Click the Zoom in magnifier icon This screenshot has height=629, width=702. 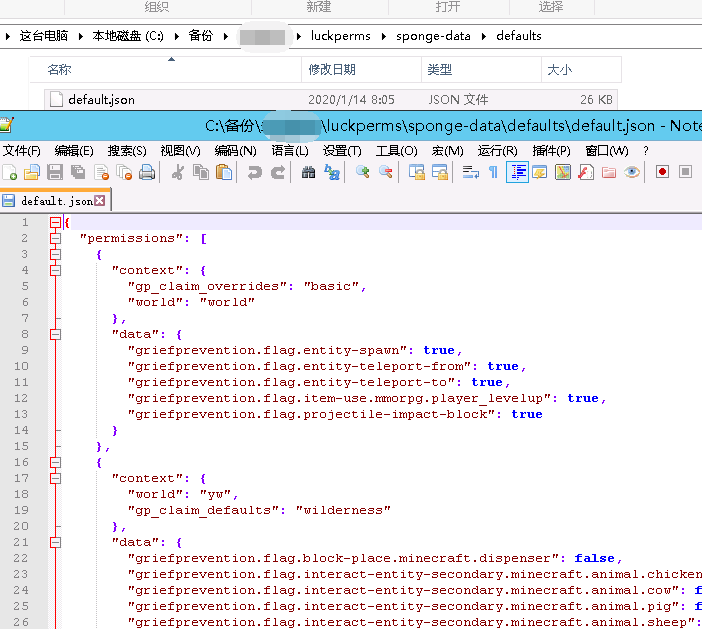click(x=362, y=172)
